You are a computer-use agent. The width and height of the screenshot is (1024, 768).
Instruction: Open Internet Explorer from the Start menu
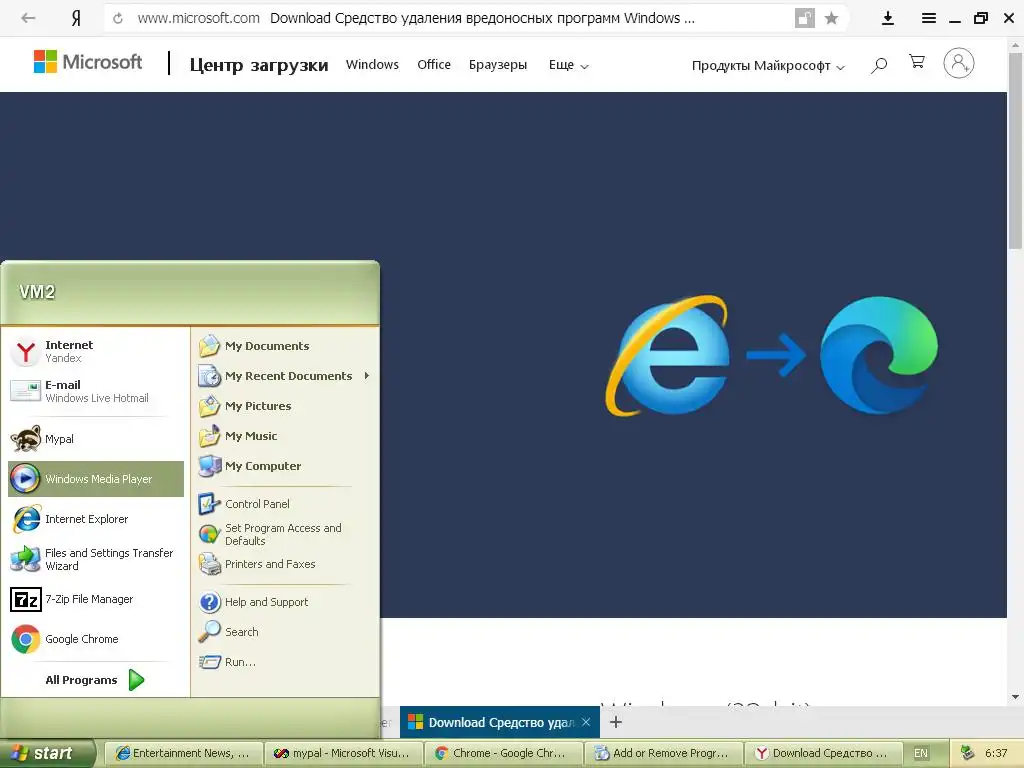[96, 519]
